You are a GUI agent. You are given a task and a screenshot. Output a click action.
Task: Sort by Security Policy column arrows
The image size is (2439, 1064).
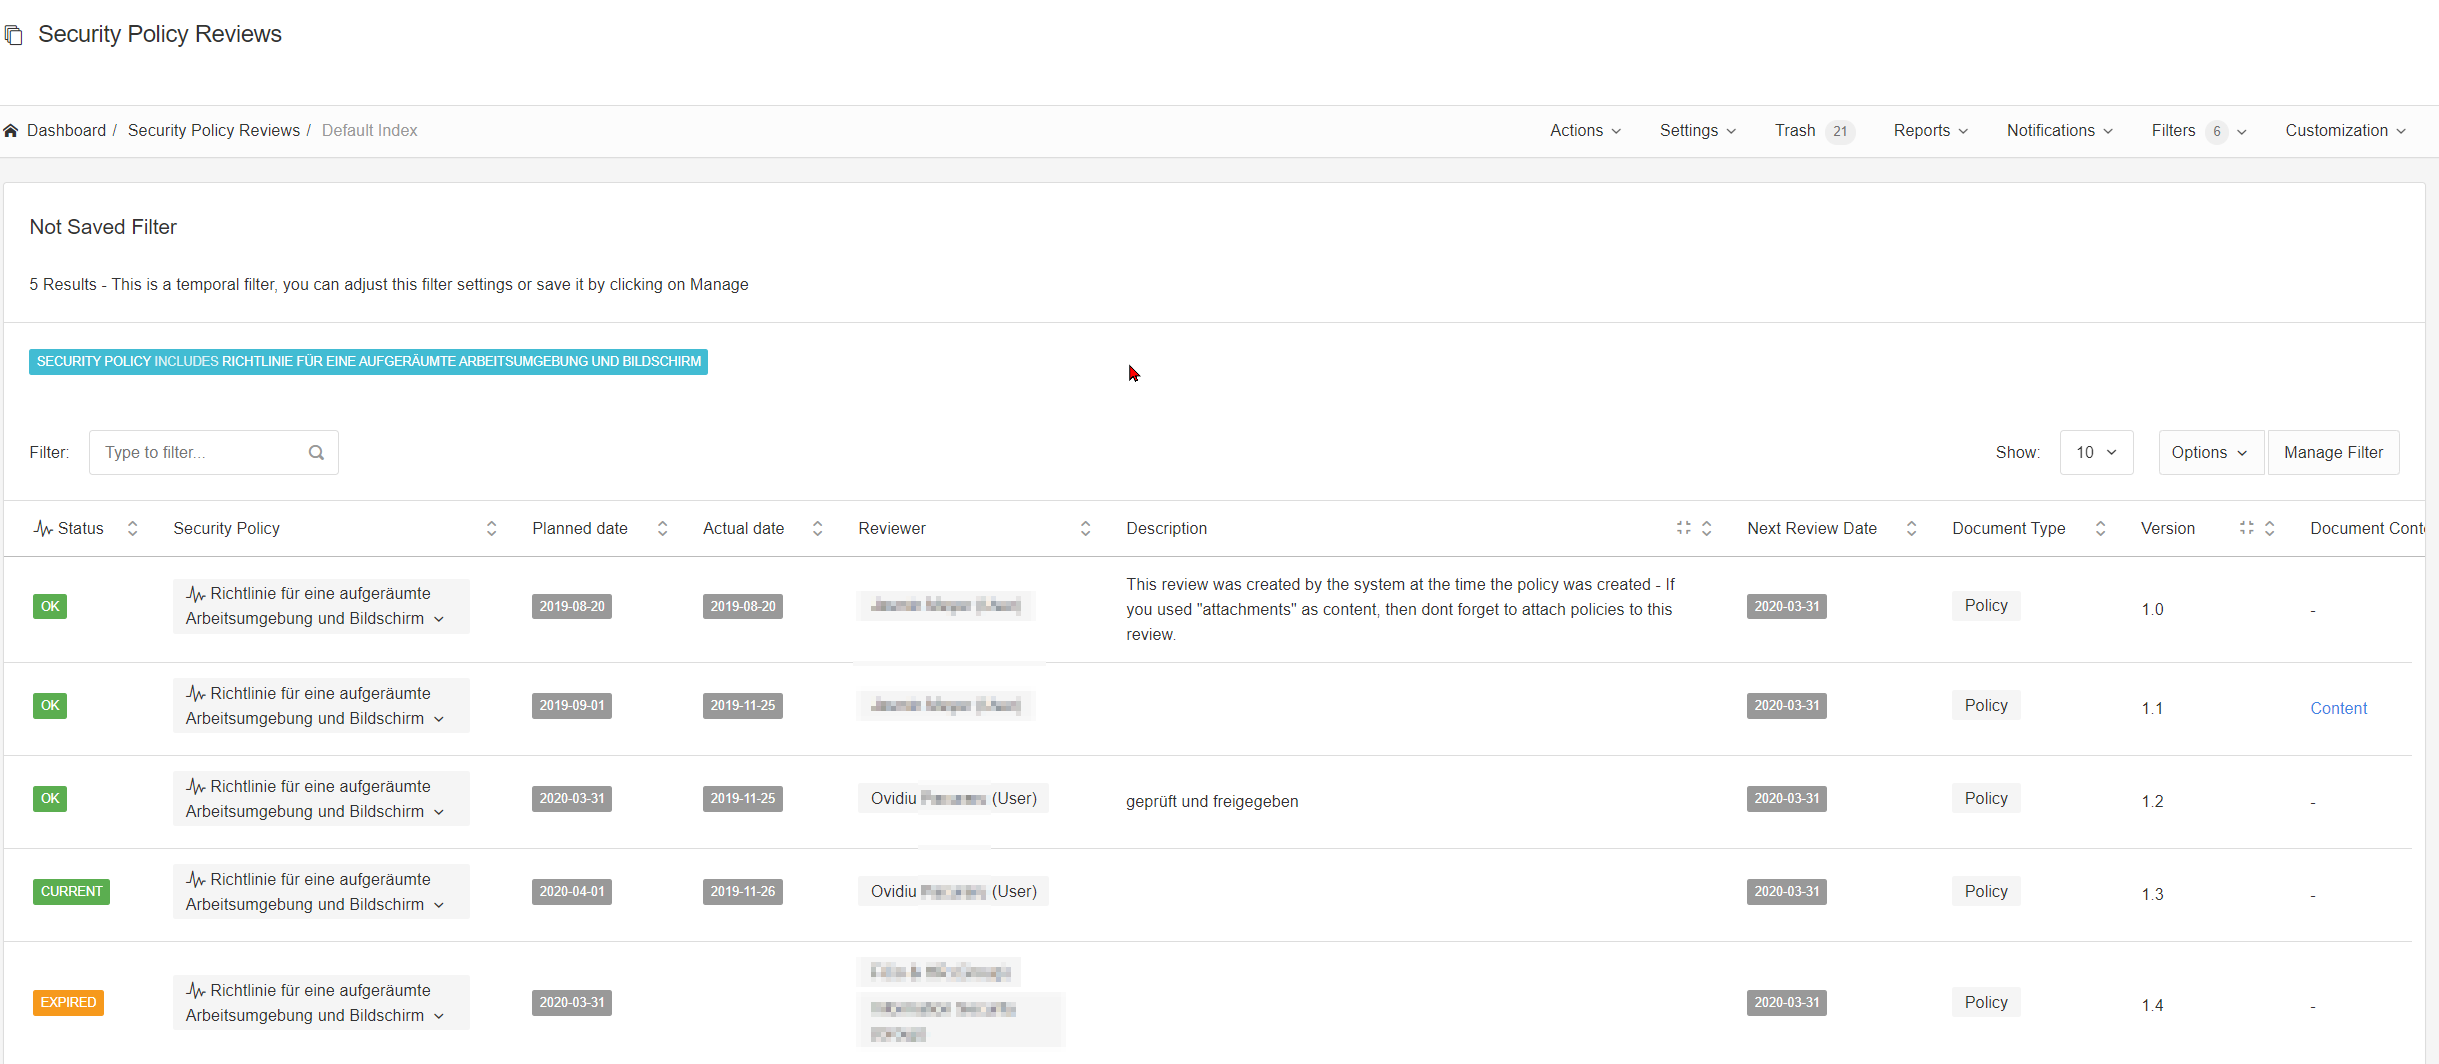coord(491,529)
